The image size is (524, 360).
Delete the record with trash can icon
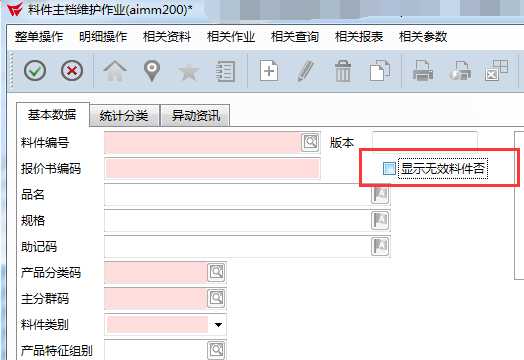click(x=343, y=71)
